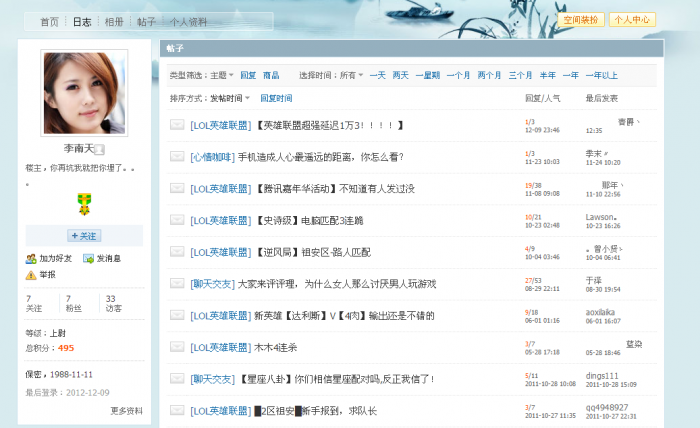The image size is (700, 428).
Task: Open last poster aoxilaika profile
Action: click(x=600, y=312)
